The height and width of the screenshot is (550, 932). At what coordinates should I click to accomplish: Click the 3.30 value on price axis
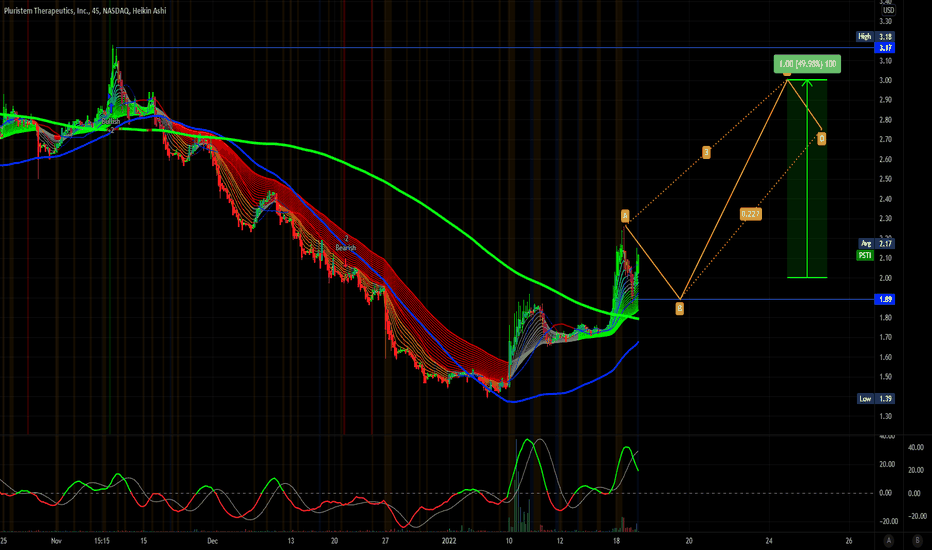click(x=885, y=21)
